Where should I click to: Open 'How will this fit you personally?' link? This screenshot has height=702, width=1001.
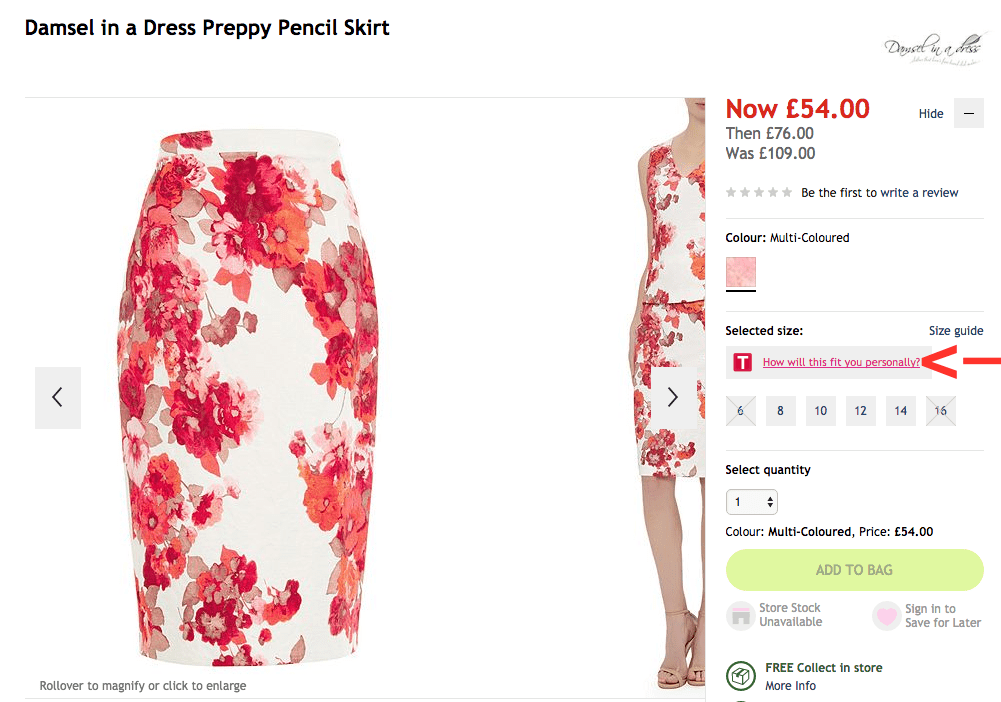point(841,362)
